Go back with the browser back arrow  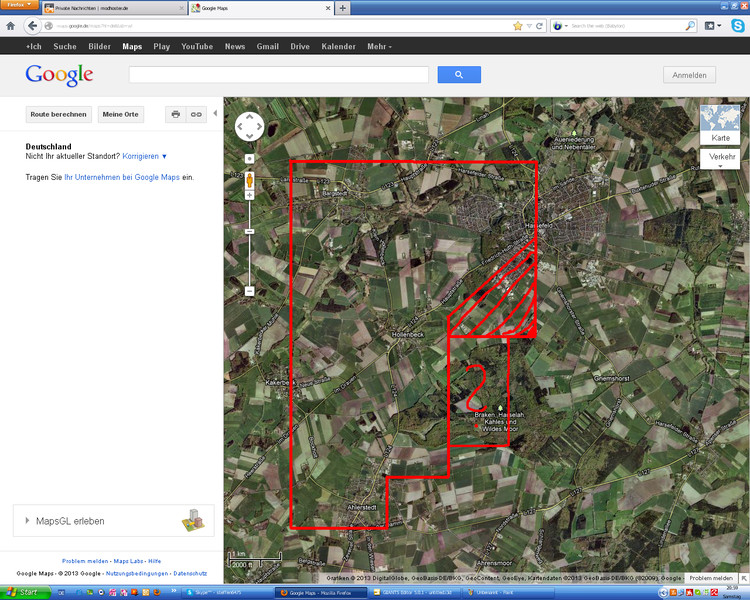point(32,26)
